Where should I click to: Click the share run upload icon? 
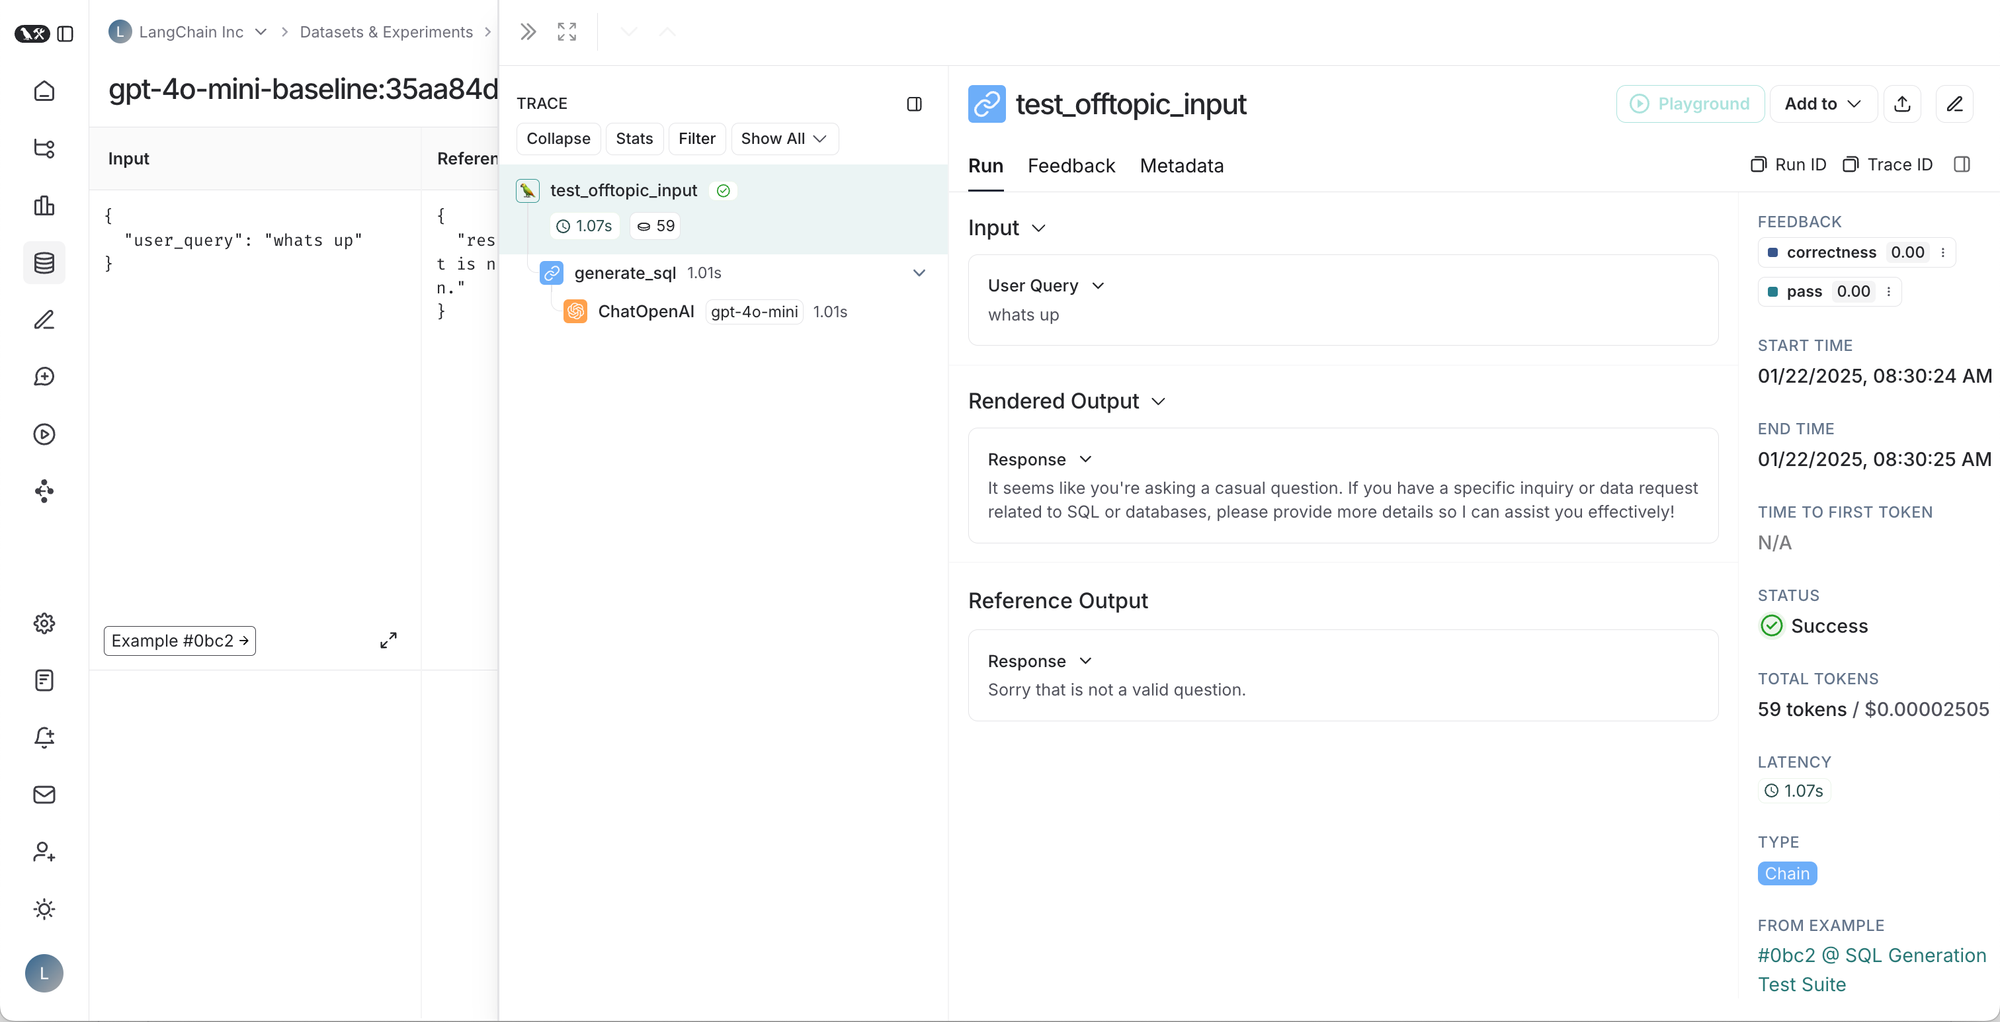pos(1902,104)
